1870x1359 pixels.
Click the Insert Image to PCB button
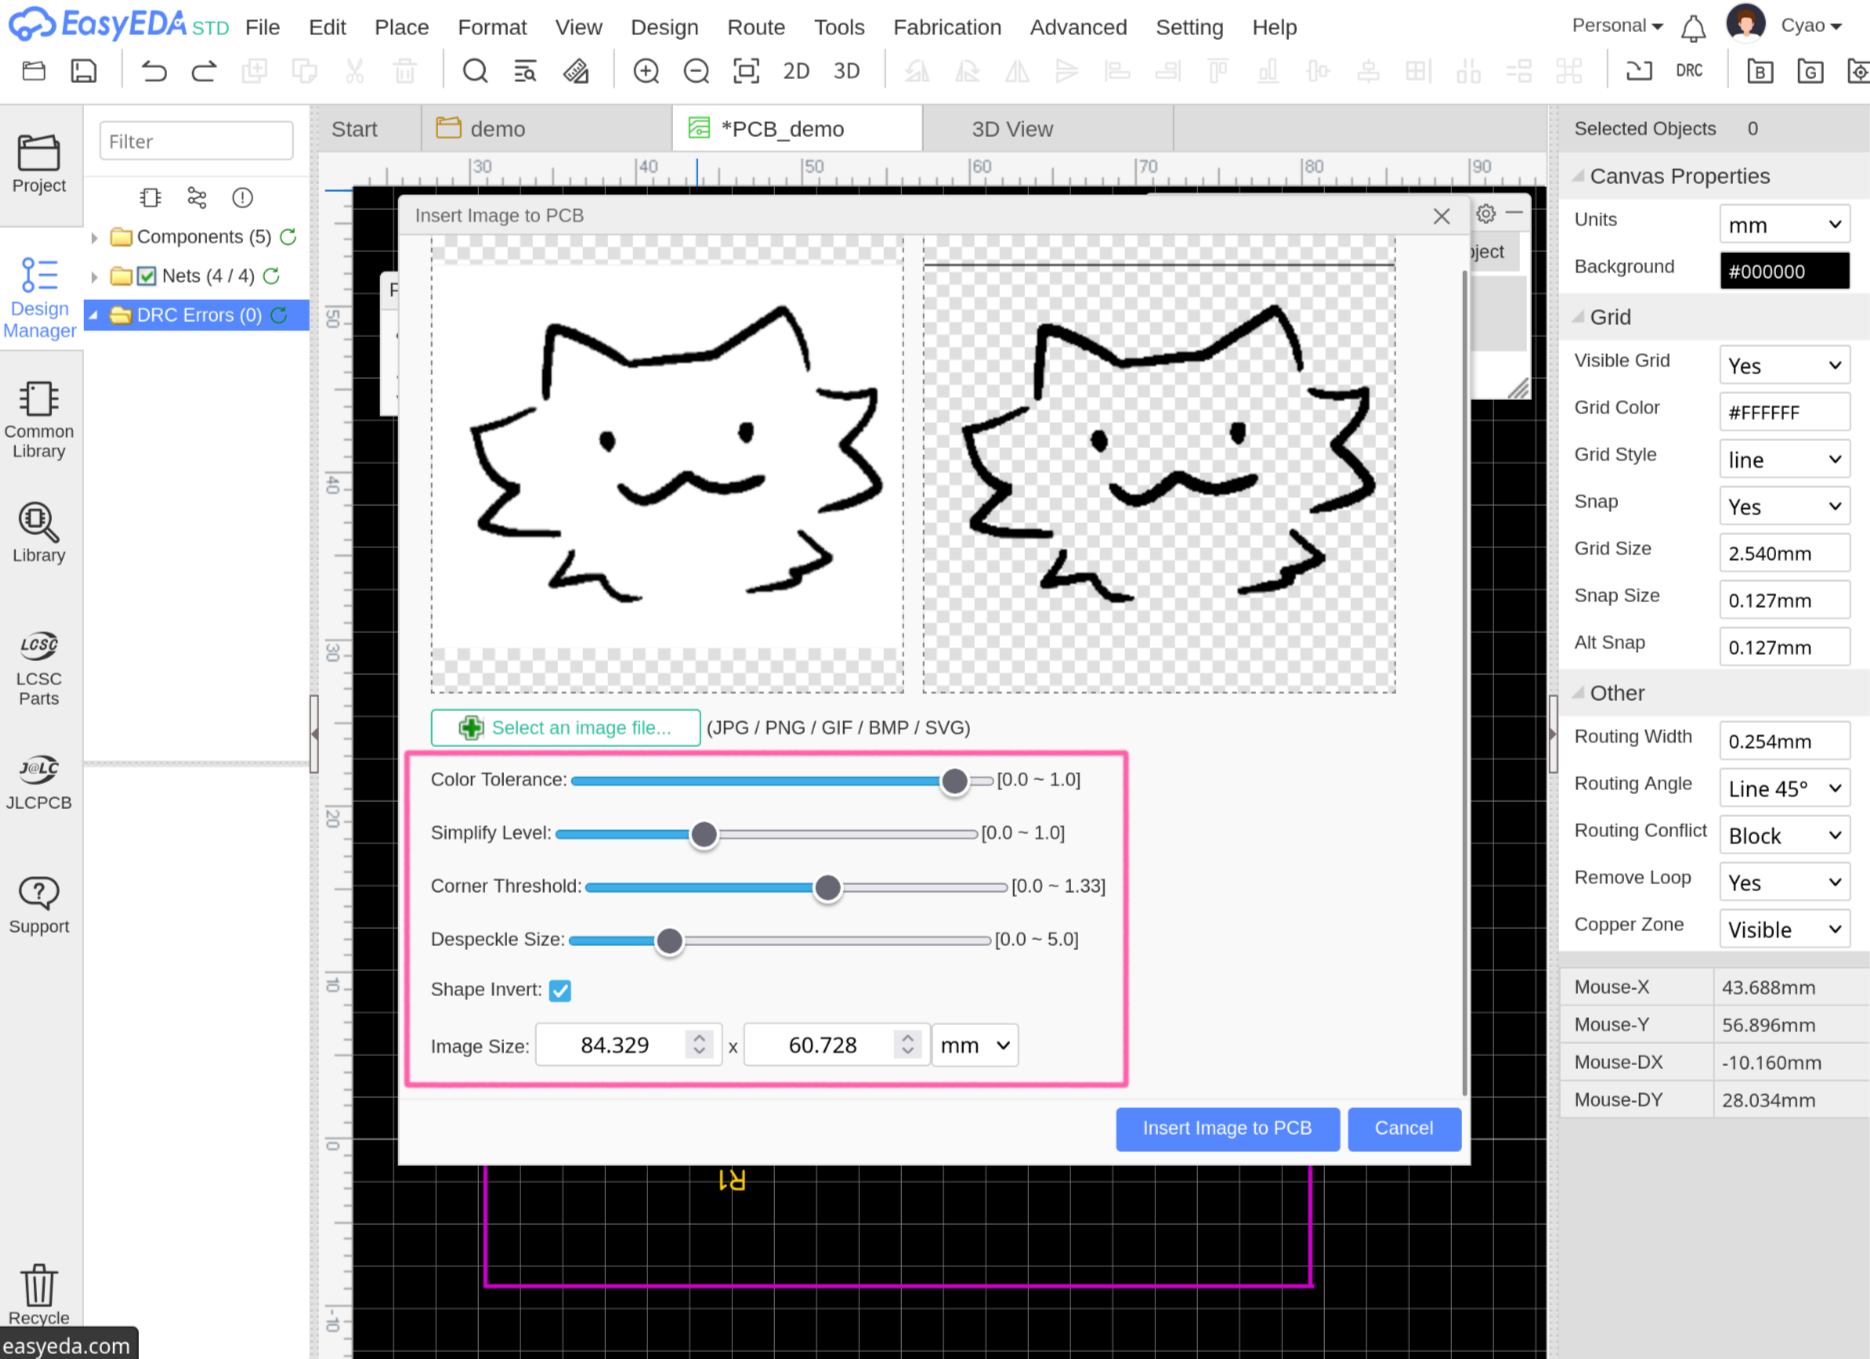[1227, 1128]
